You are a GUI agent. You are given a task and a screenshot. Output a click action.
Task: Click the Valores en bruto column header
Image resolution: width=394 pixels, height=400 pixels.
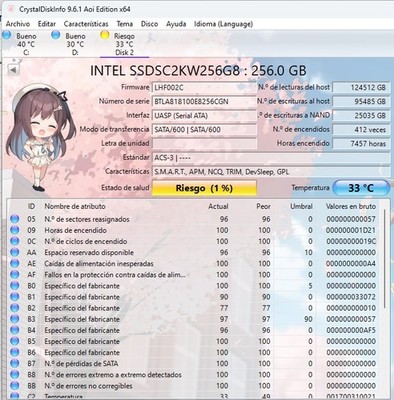tap(351, 206)
